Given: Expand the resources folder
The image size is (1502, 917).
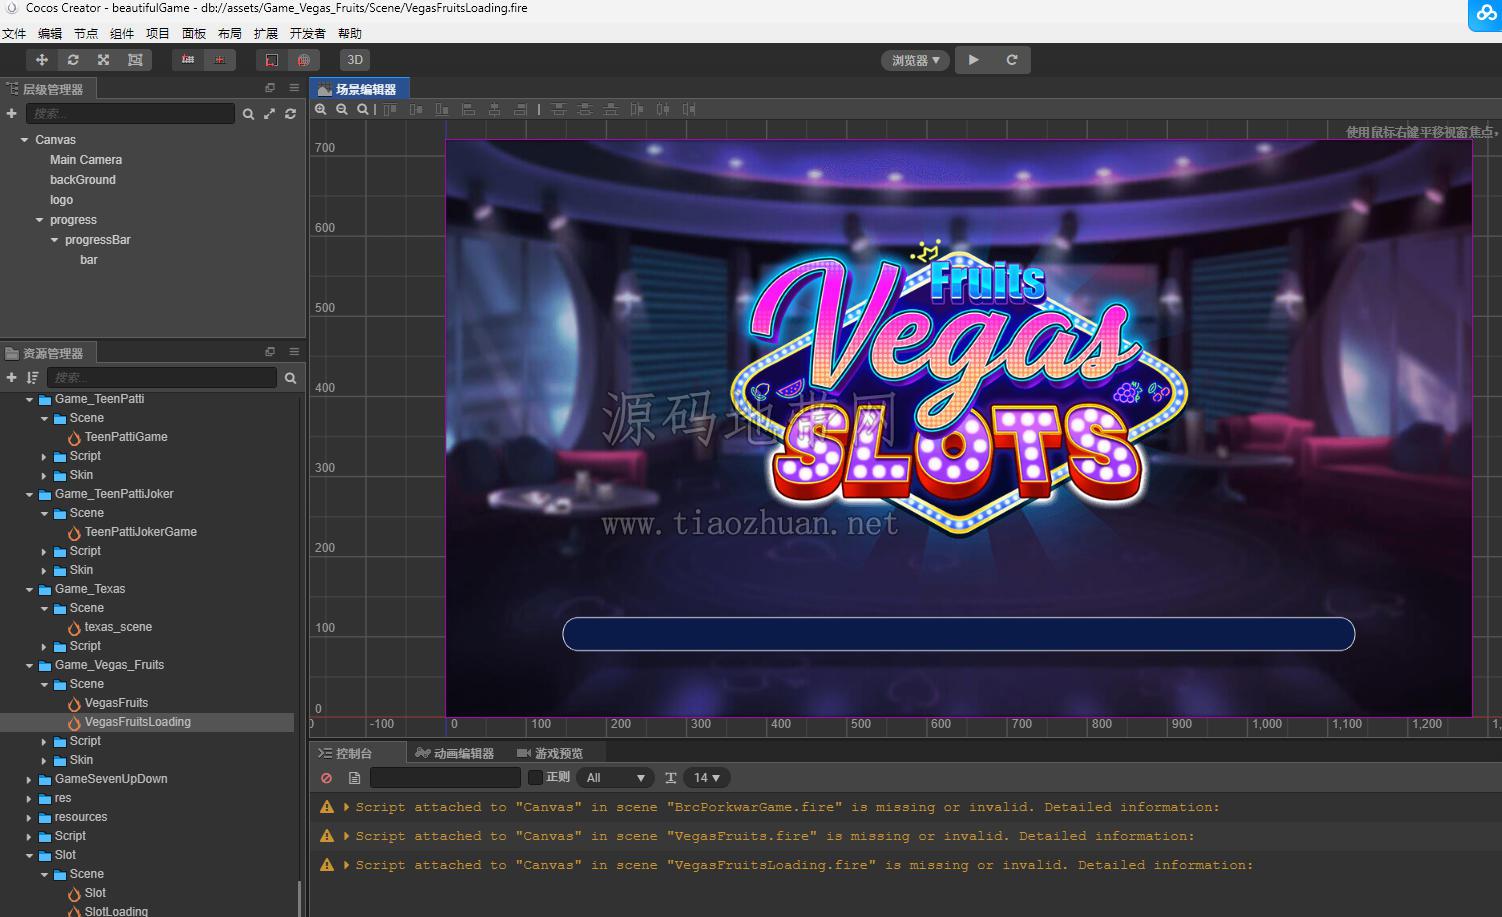Looking at the screenshot, I should (x=29, y=817).
